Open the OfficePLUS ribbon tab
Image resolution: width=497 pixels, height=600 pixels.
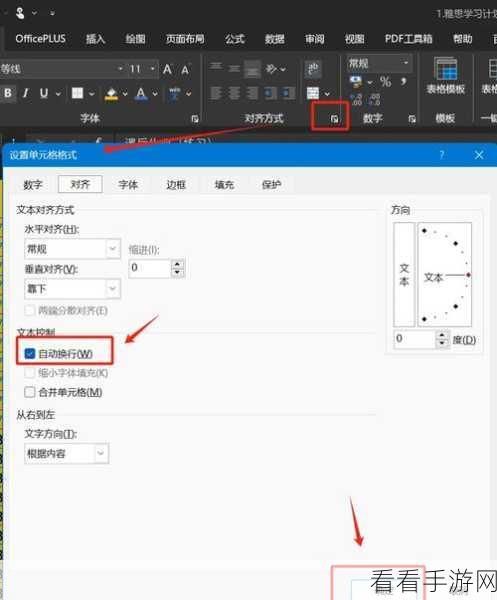[x=41, y=39]
